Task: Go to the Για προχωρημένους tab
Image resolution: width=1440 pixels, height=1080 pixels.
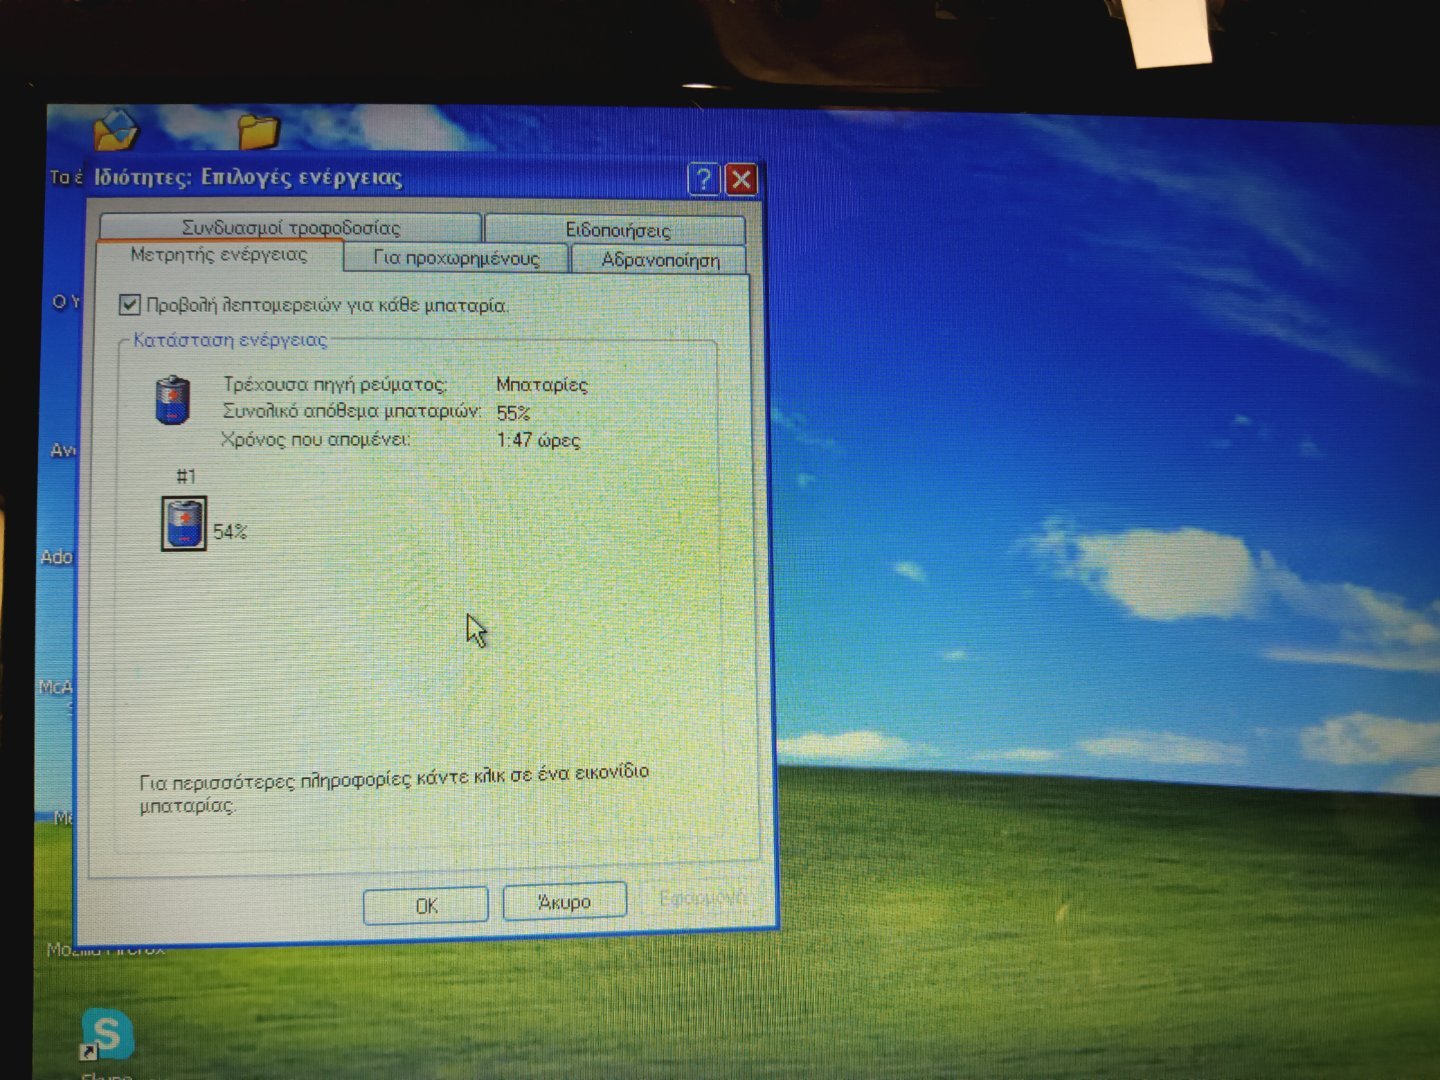Action: click(456, 258)
